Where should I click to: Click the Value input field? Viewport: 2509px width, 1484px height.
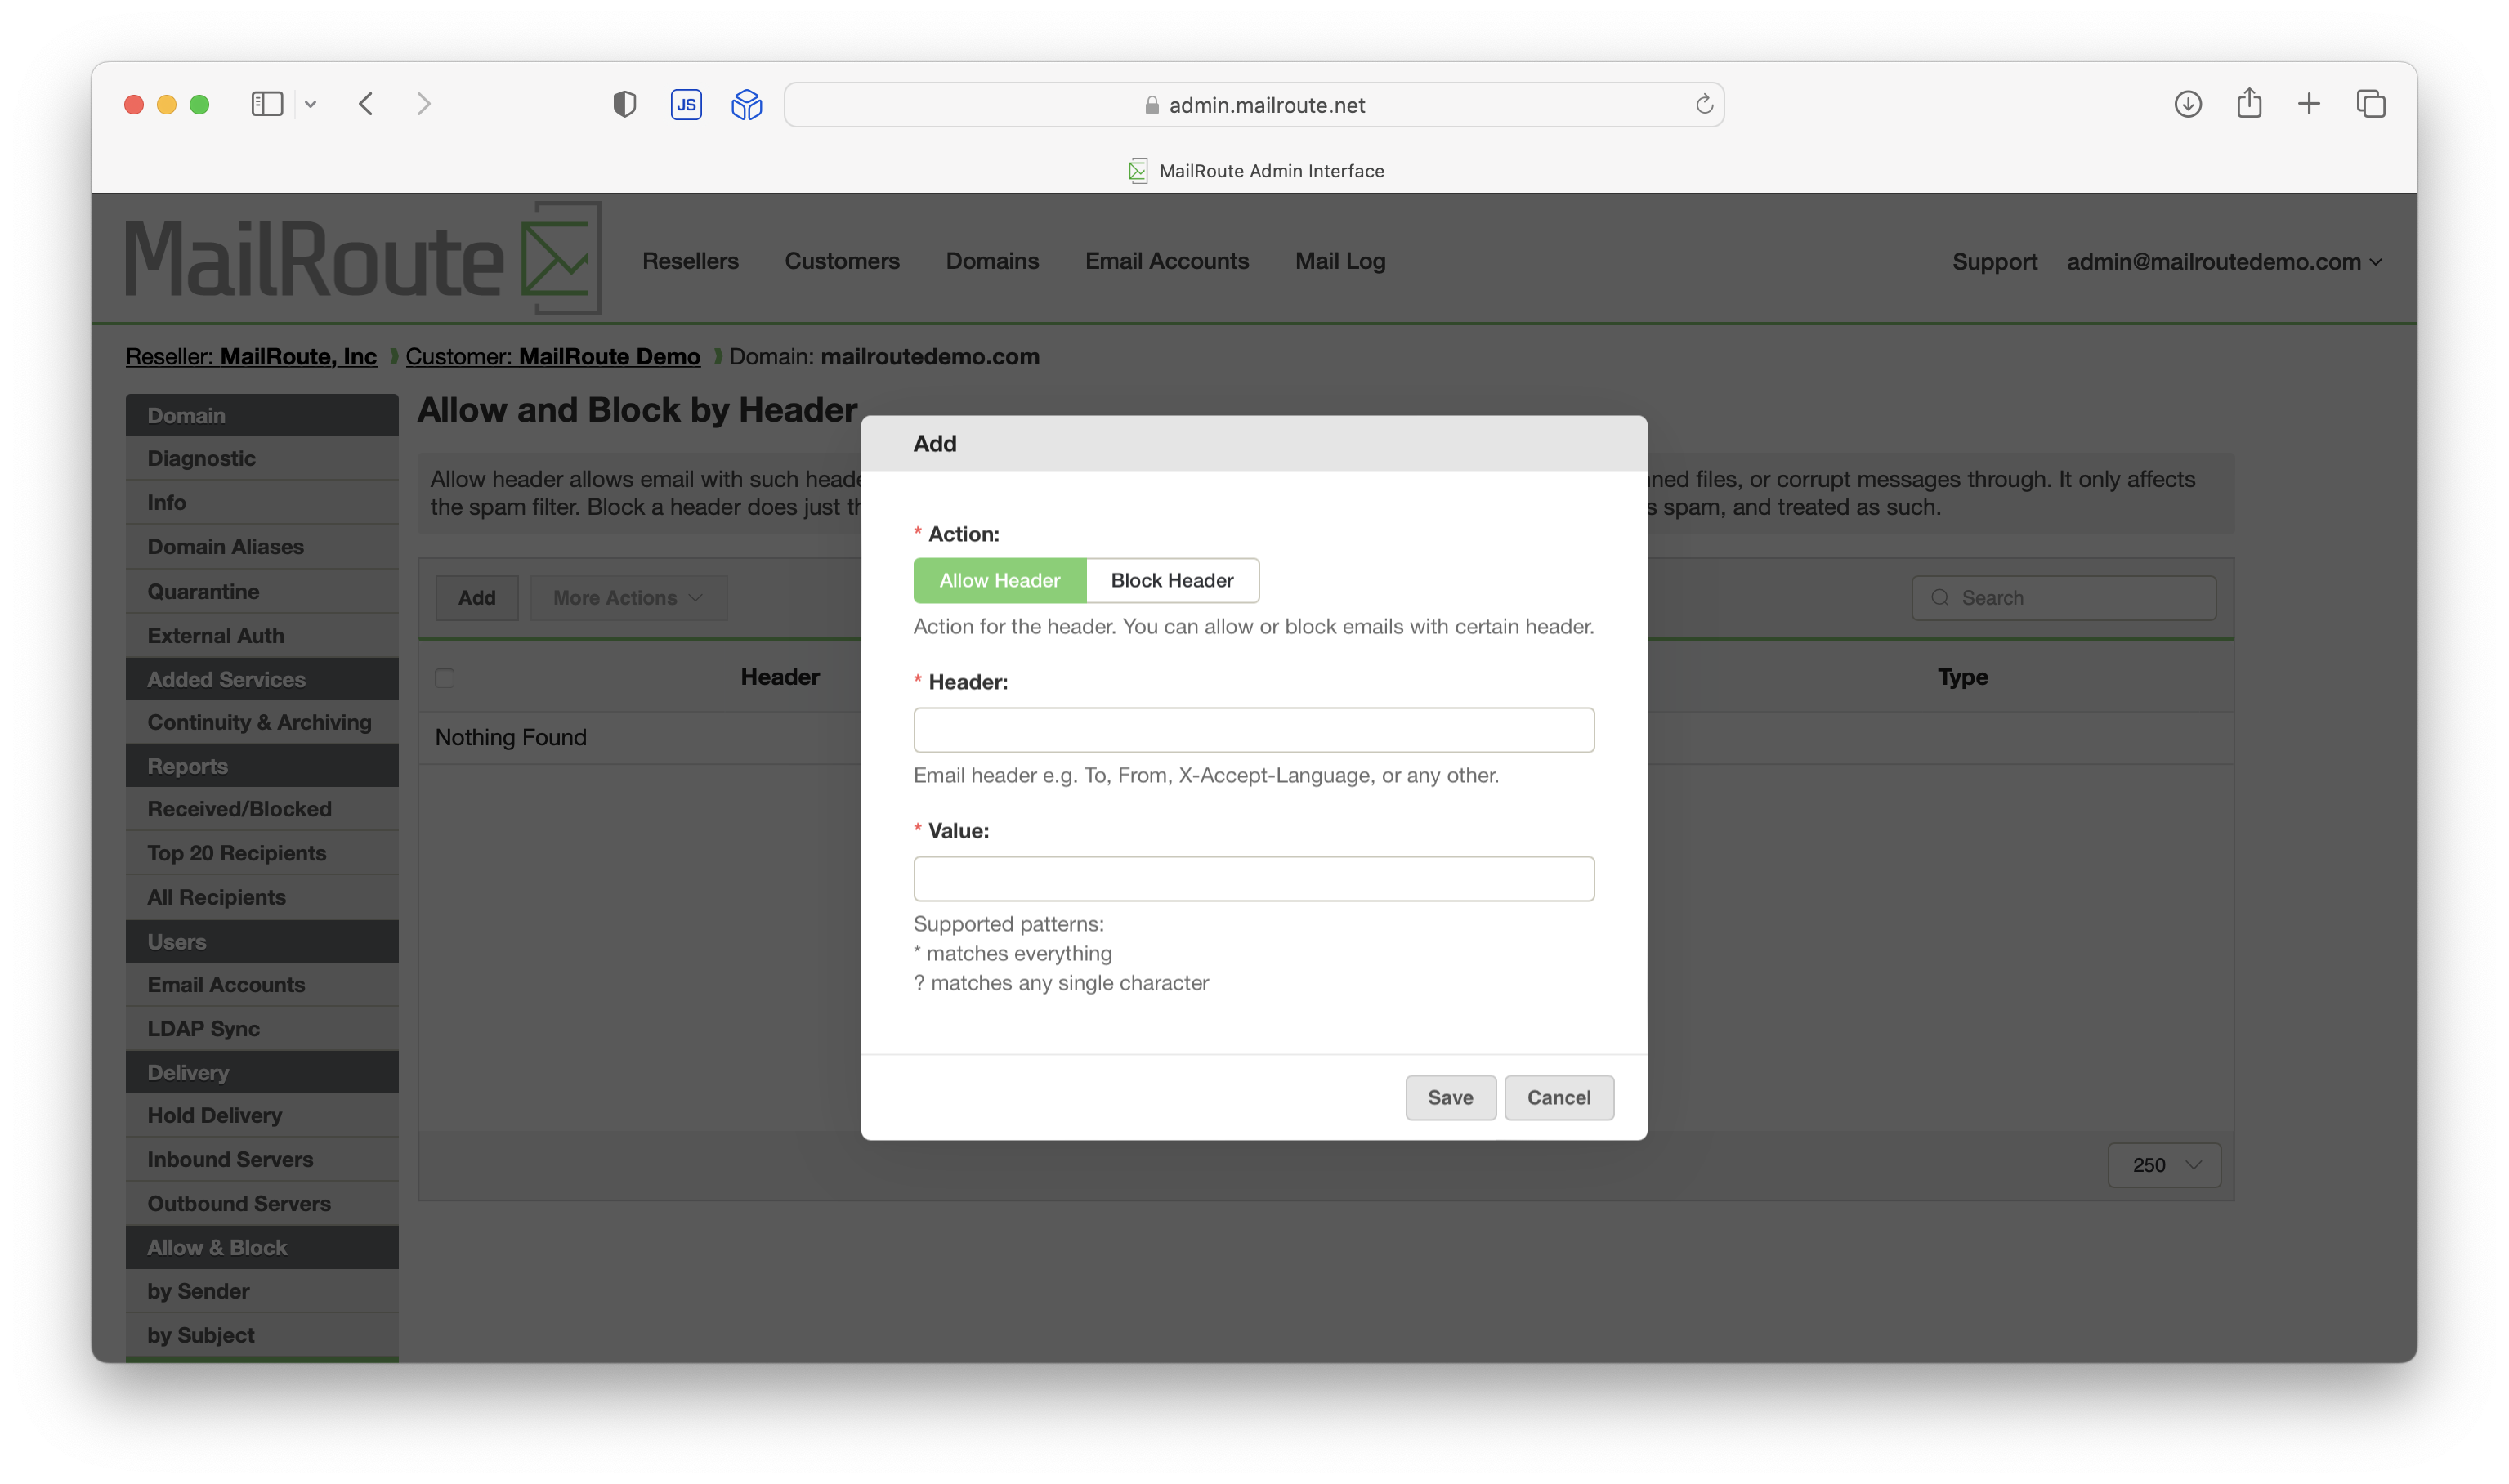tap(1253, 879)
